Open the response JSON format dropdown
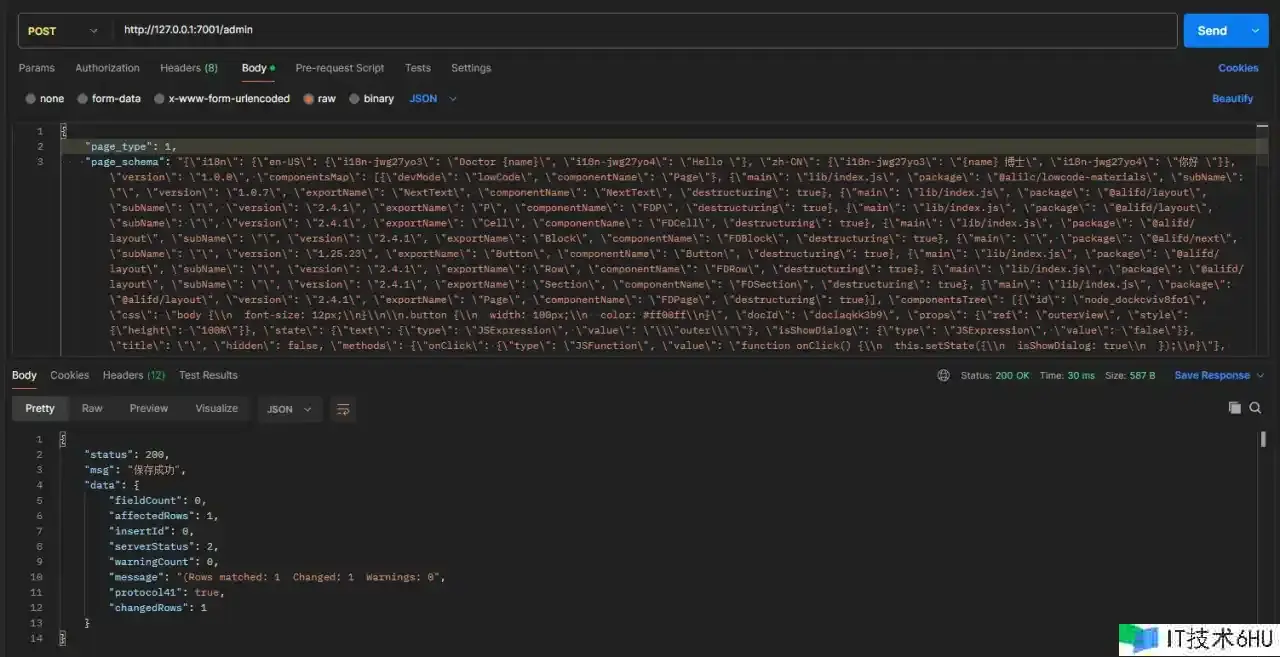The width and height of the screenshot is (1280, 657). [289, 409]
